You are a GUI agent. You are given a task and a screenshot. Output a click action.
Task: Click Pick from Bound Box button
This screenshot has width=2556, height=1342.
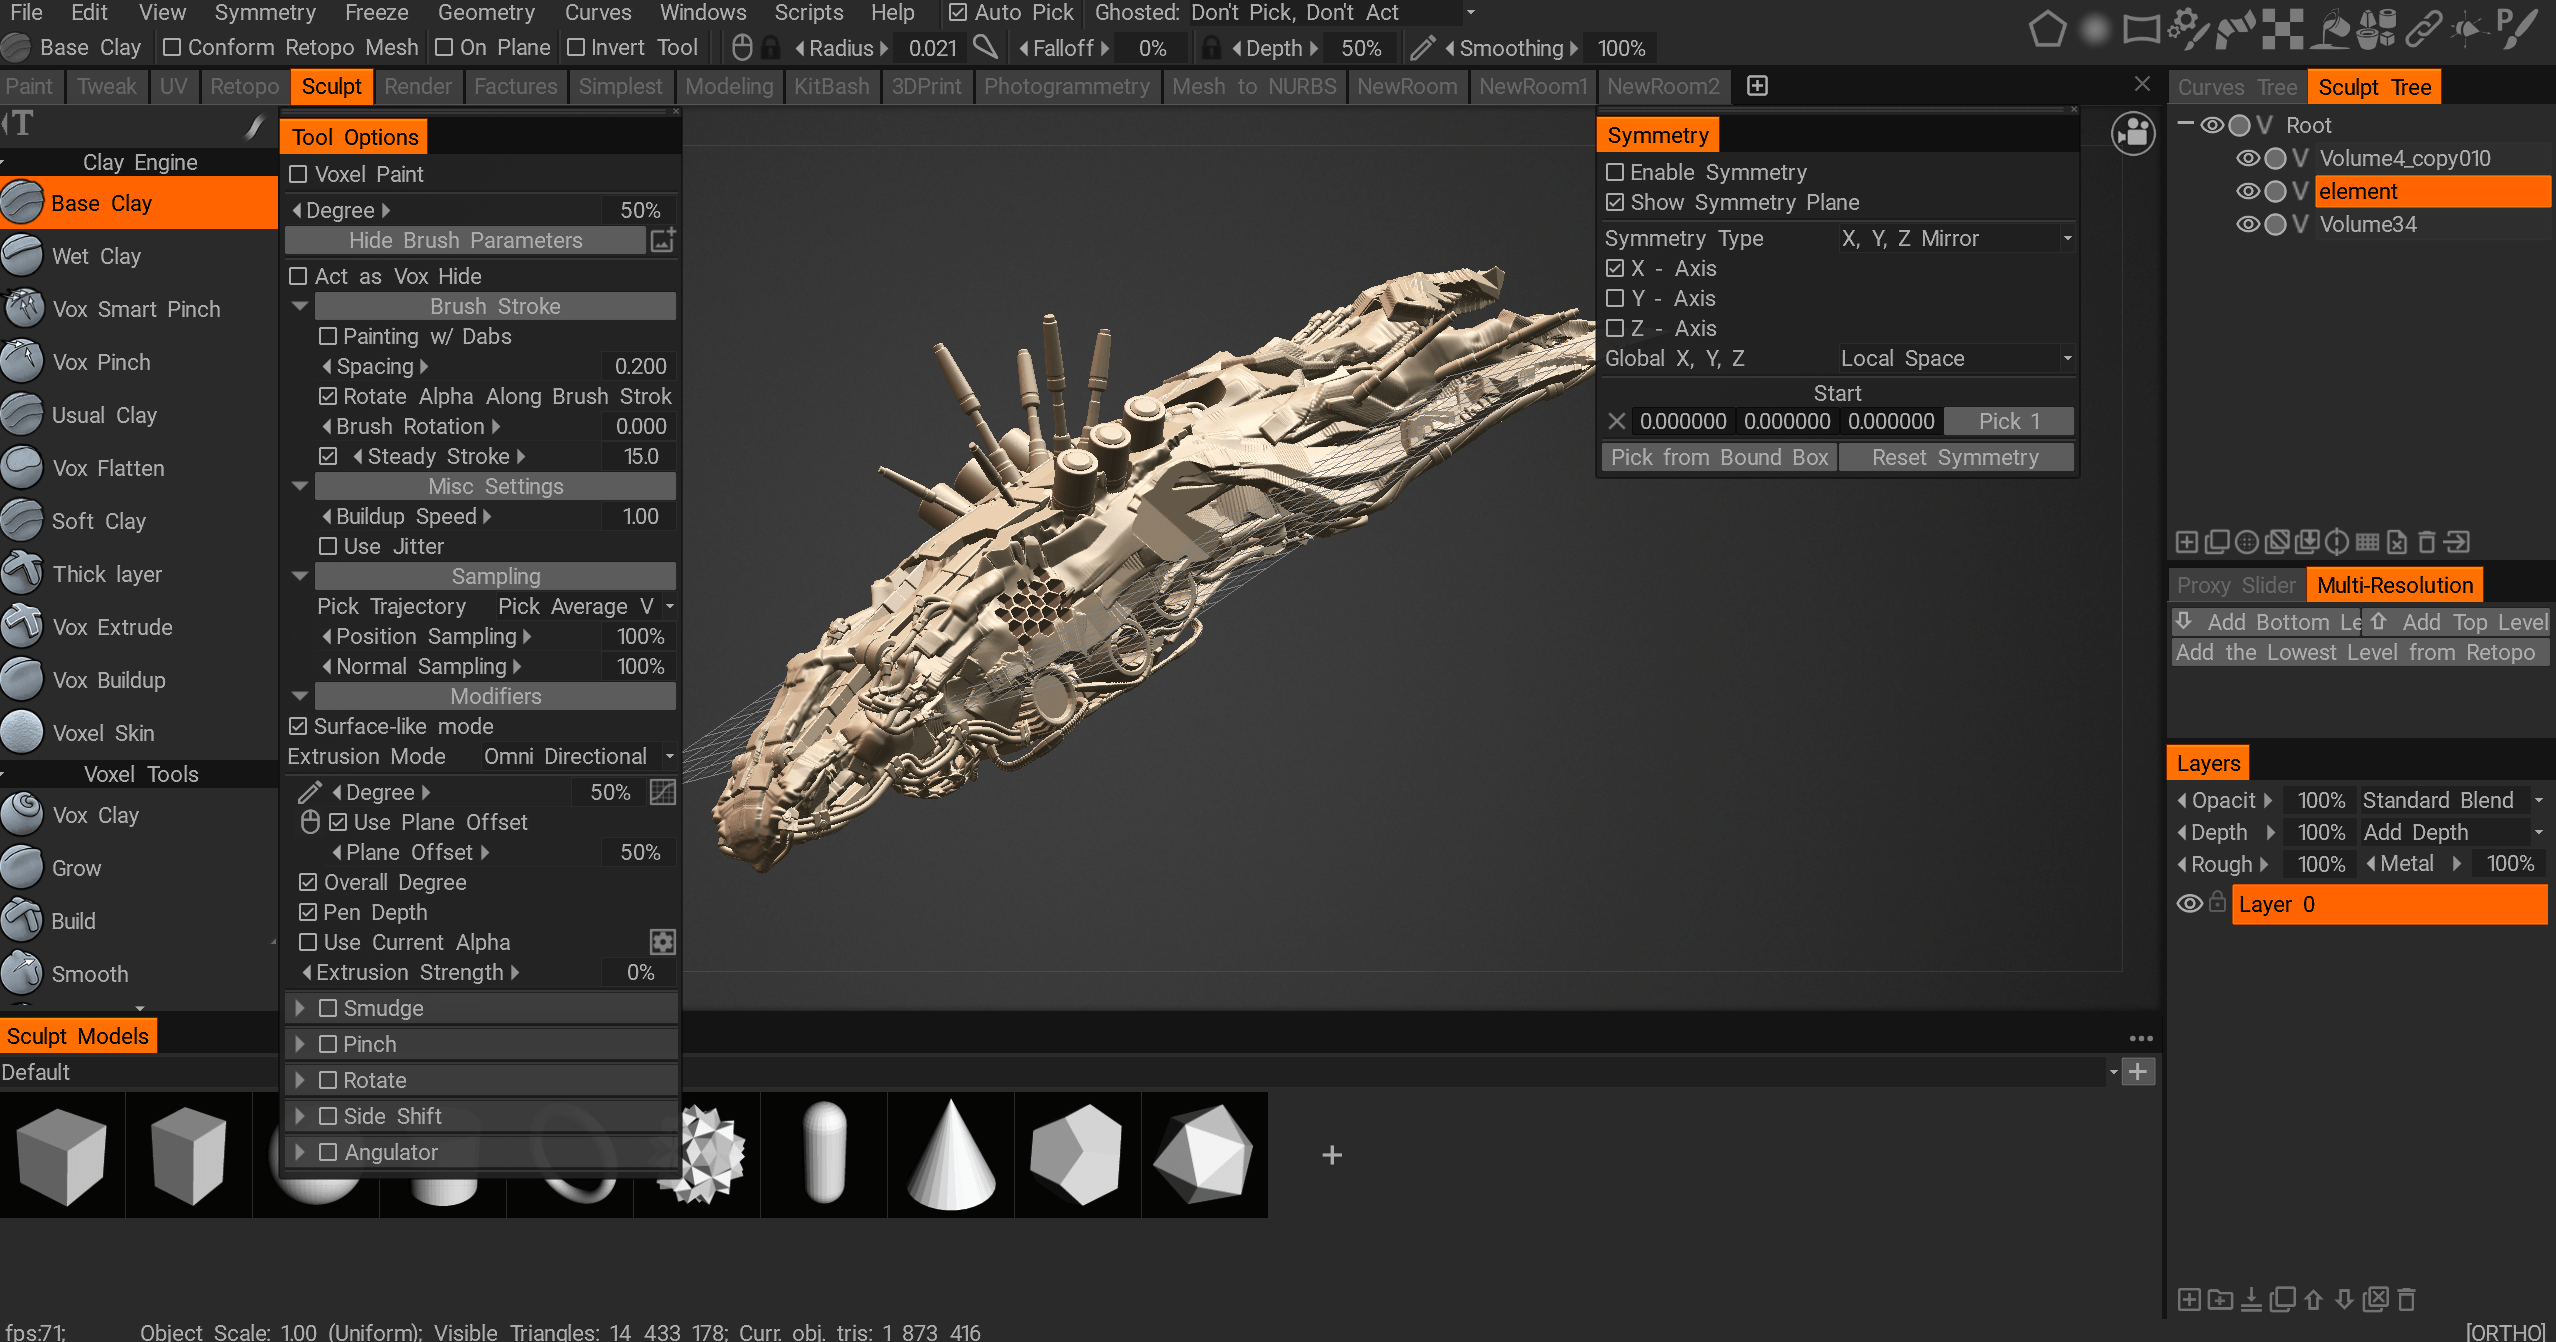(x=1719, y=457)
